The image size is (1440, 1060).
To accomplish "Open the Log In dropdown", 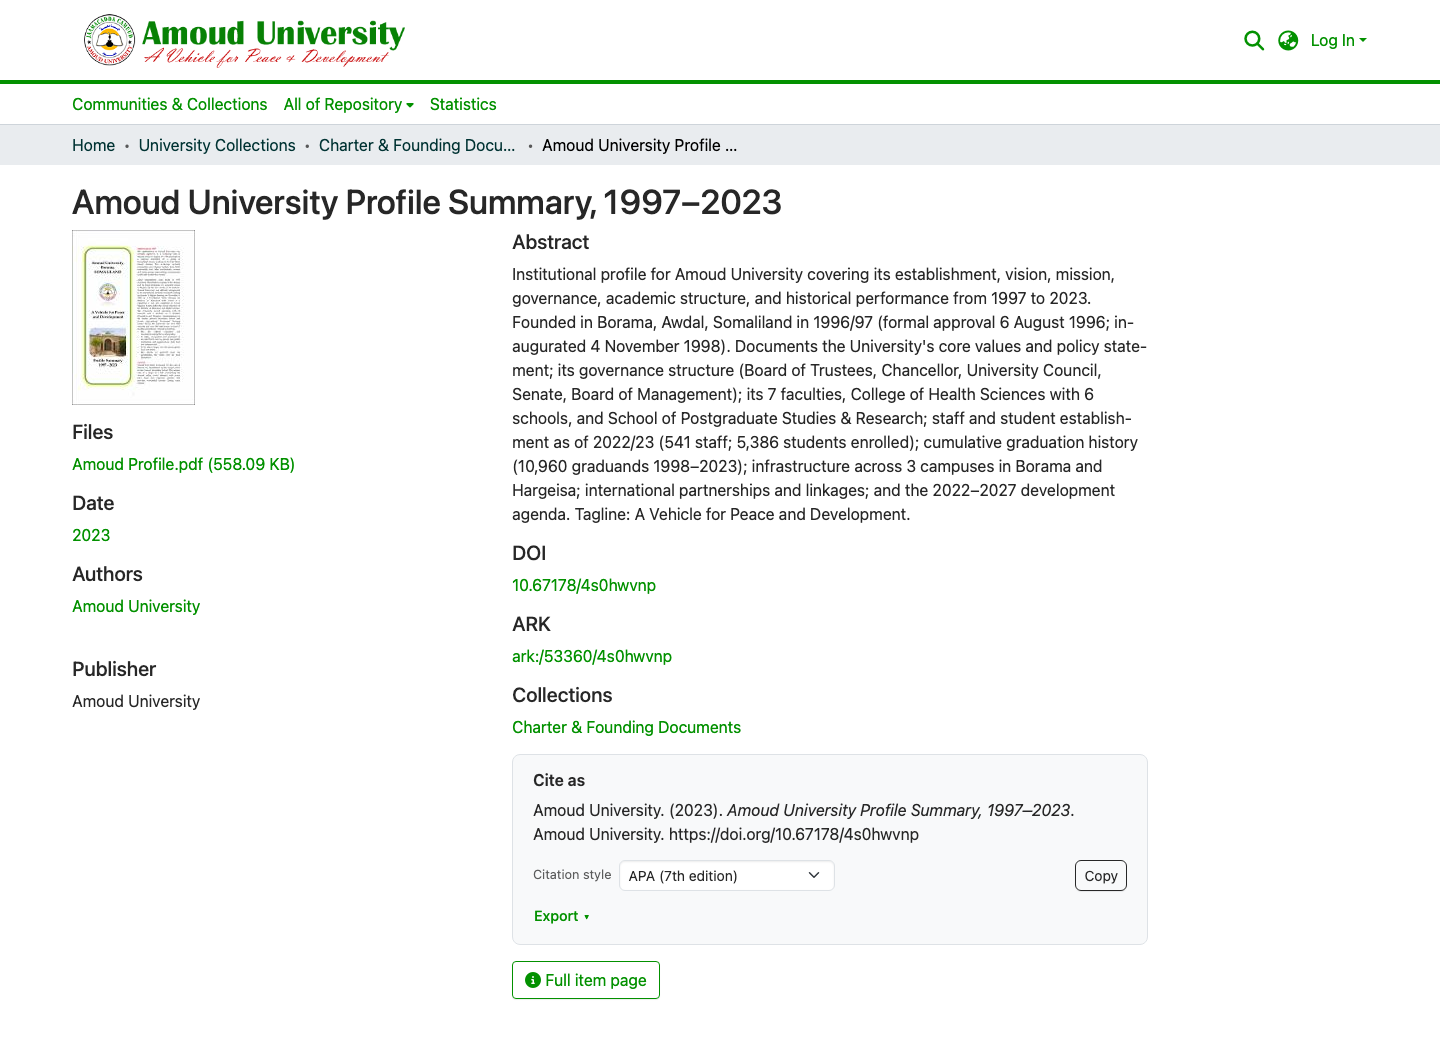I will click(x=1338, y=41).
